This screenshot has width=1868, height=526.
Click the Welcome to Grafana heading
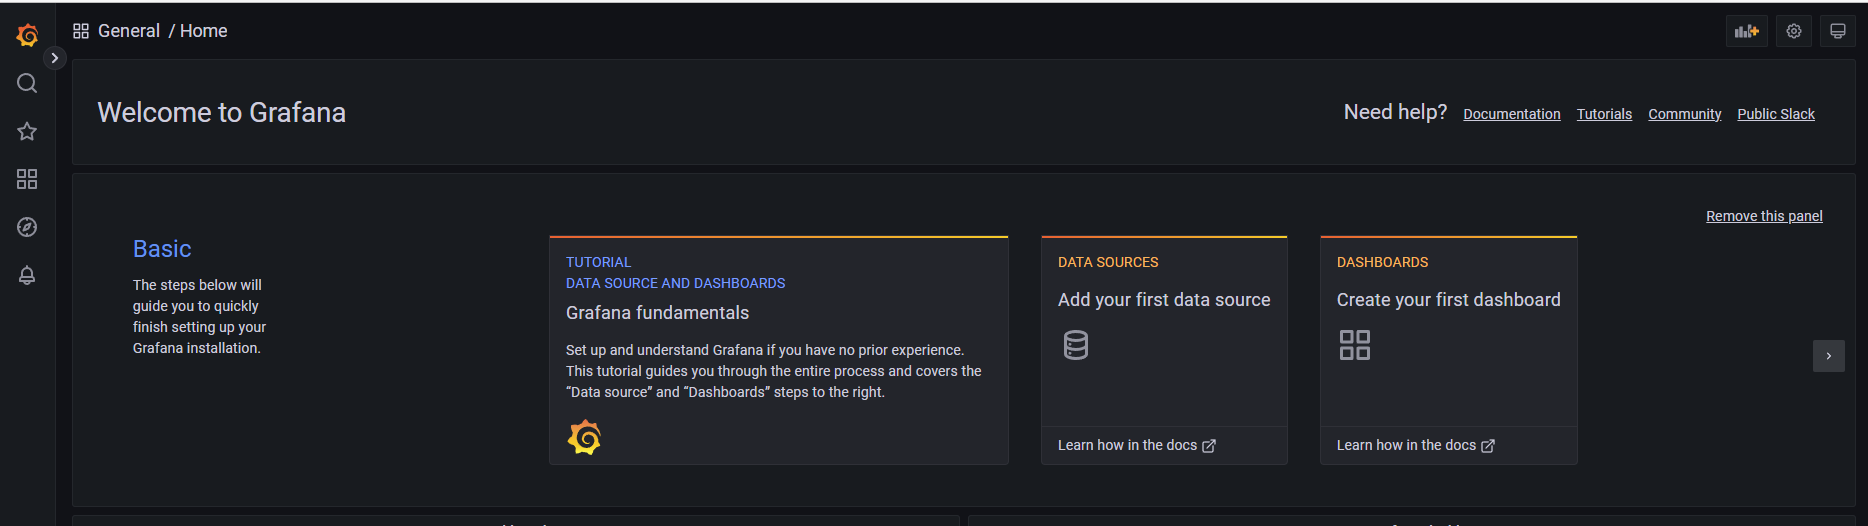point(222,112)
